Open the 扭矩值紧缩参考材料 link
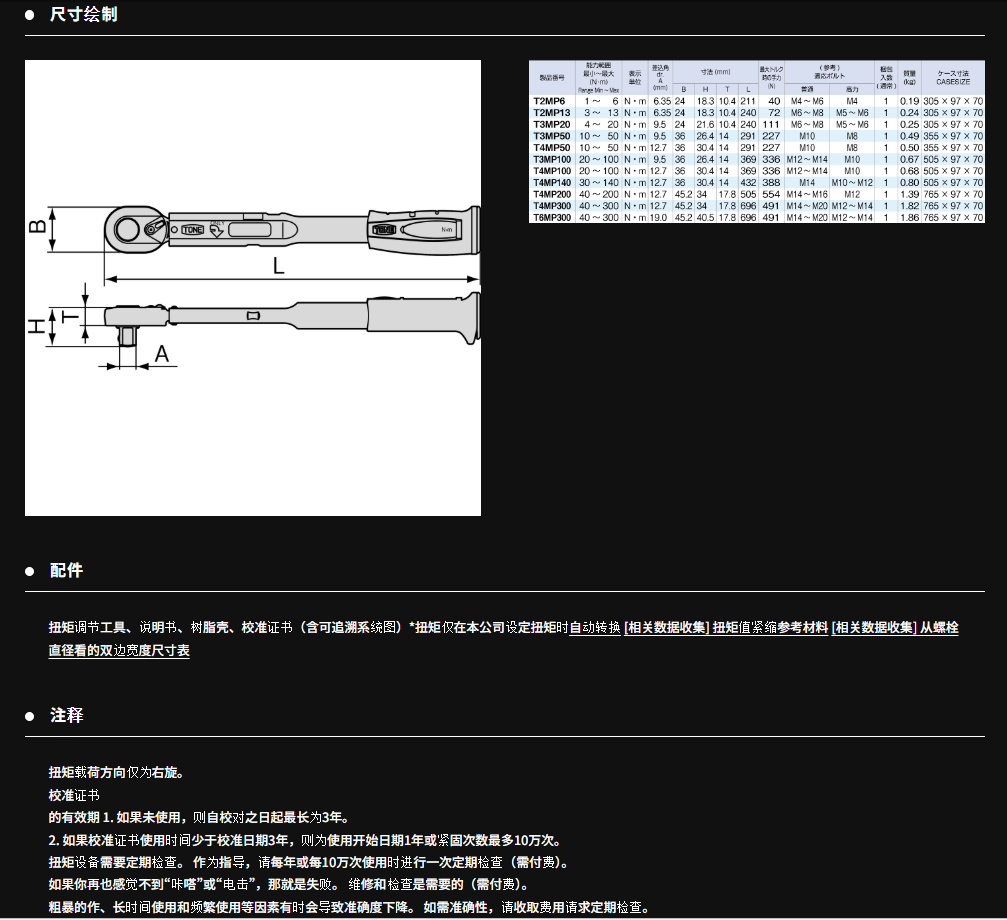This screenshot has width=1007, height=920. click(770, 628)
